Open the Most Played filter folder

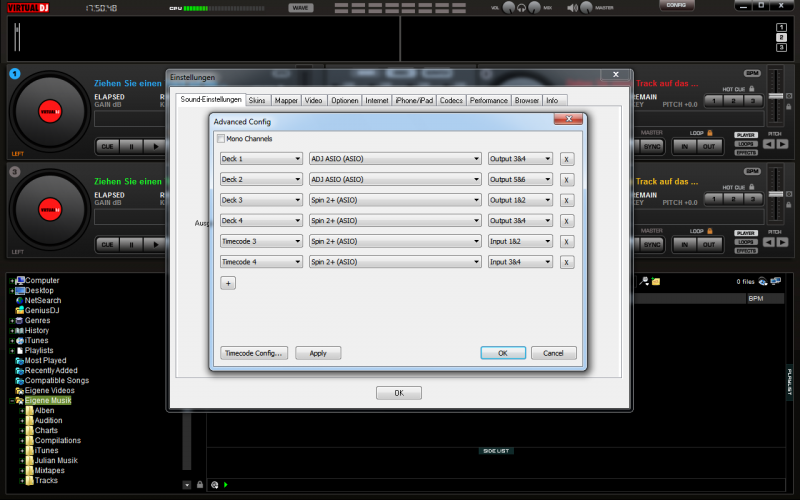pyautogui.click(x=45, y=360)
